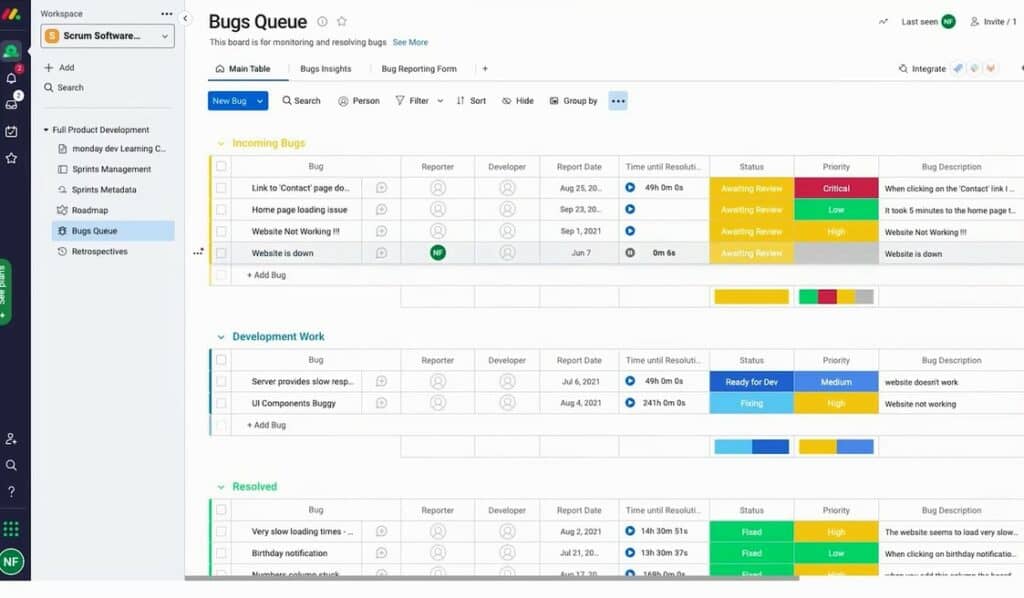This screenshot has height=598, width=1024.
Task: Collapse the Incoming Bugs group
Action: [x=221, y=143]
